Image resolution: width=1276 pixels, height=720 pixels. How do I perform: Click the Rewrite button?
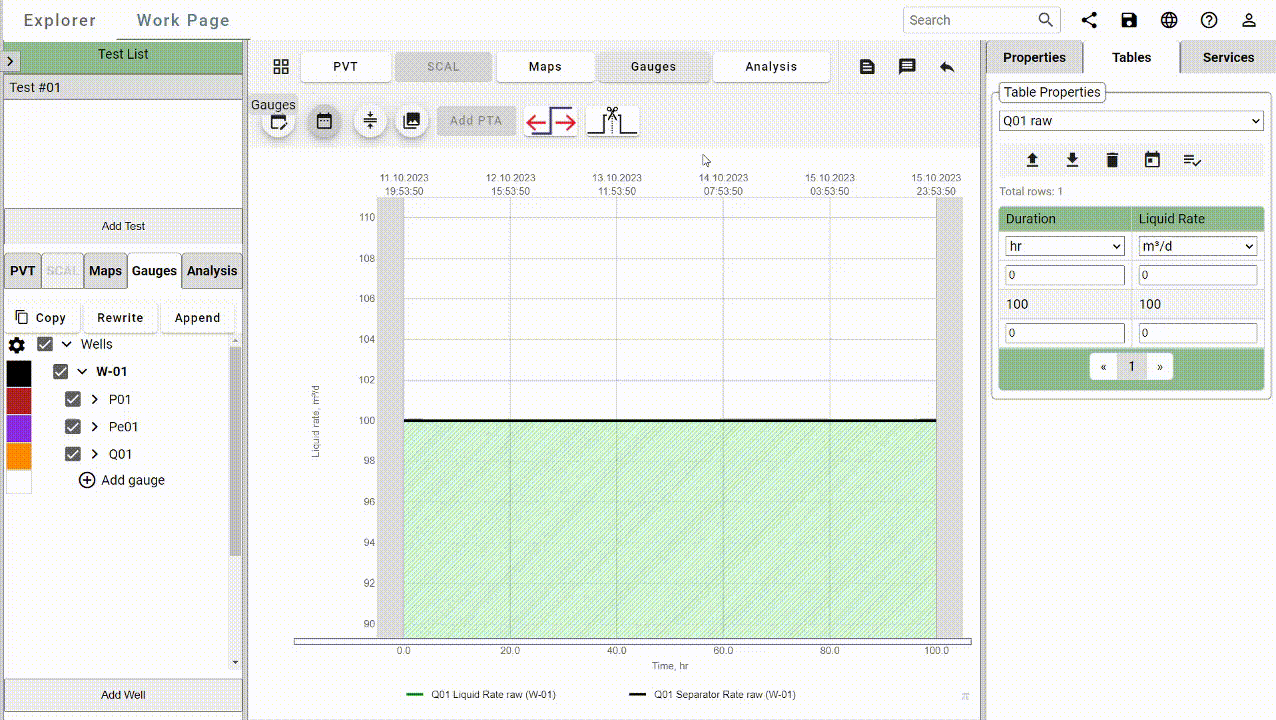[x=120, y=317]
